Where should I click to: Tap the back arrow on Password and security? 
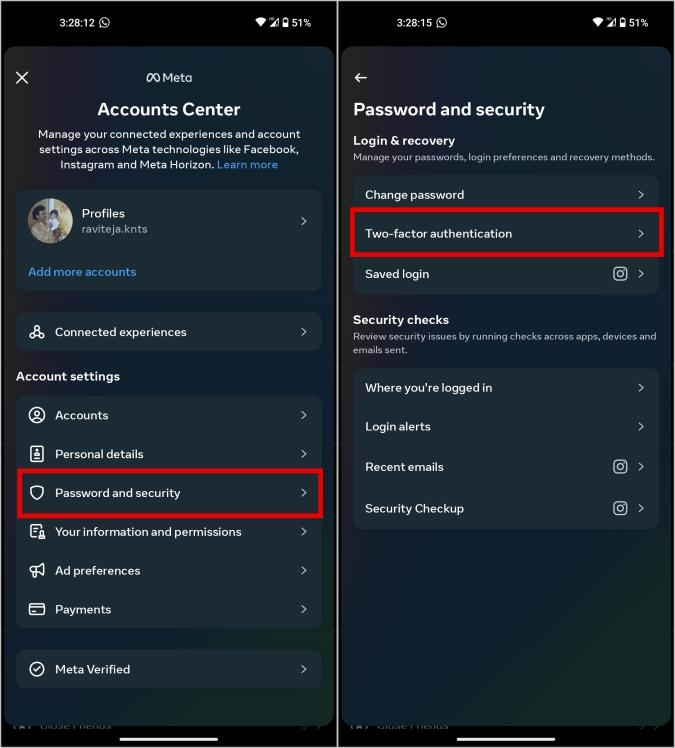click(361, 78)
